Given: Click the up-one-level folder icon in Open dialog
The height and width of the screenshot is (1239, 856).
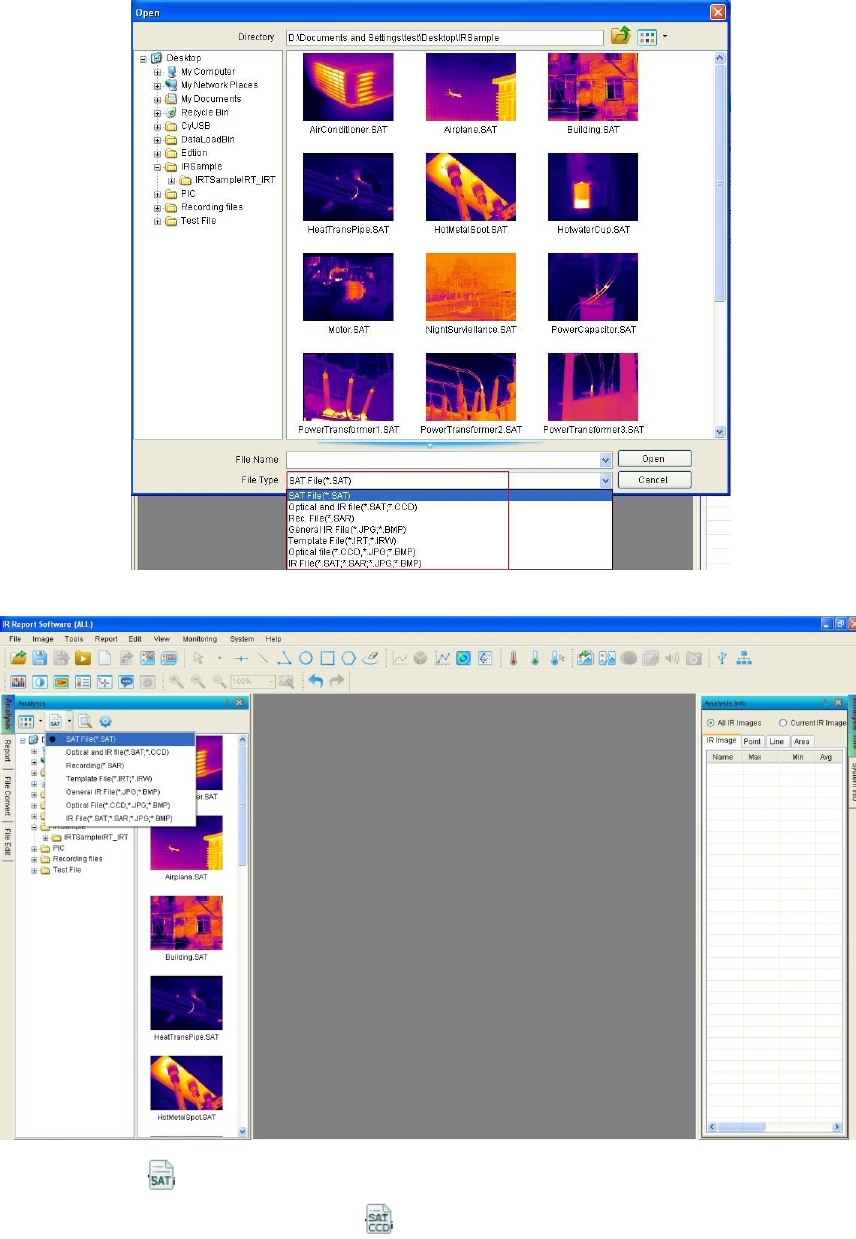Looking at the screenshot, I should tap(621, 36).
